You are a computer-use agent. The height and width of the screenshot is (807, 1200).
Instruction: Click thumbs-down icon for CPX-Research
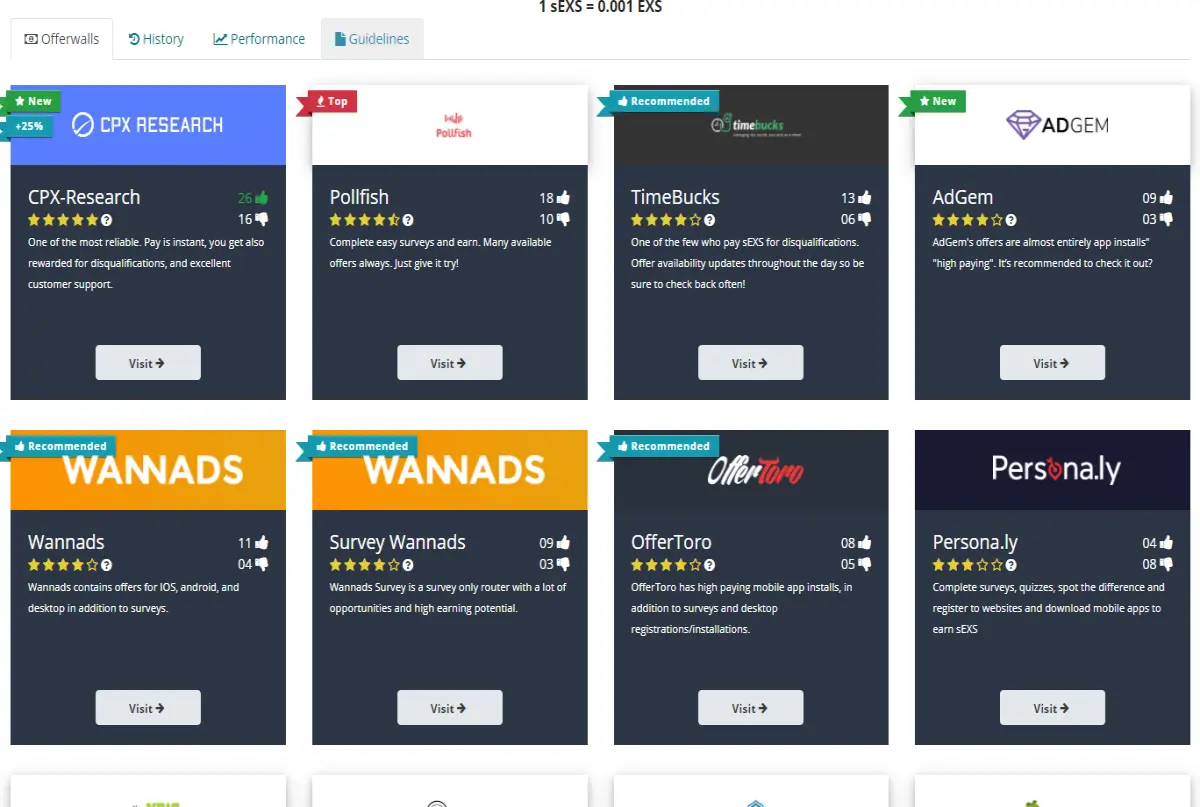(x=262, y=219)
